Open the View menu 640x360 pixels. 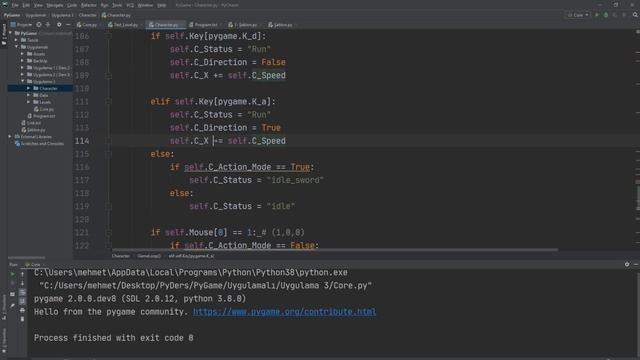(38, 5)
